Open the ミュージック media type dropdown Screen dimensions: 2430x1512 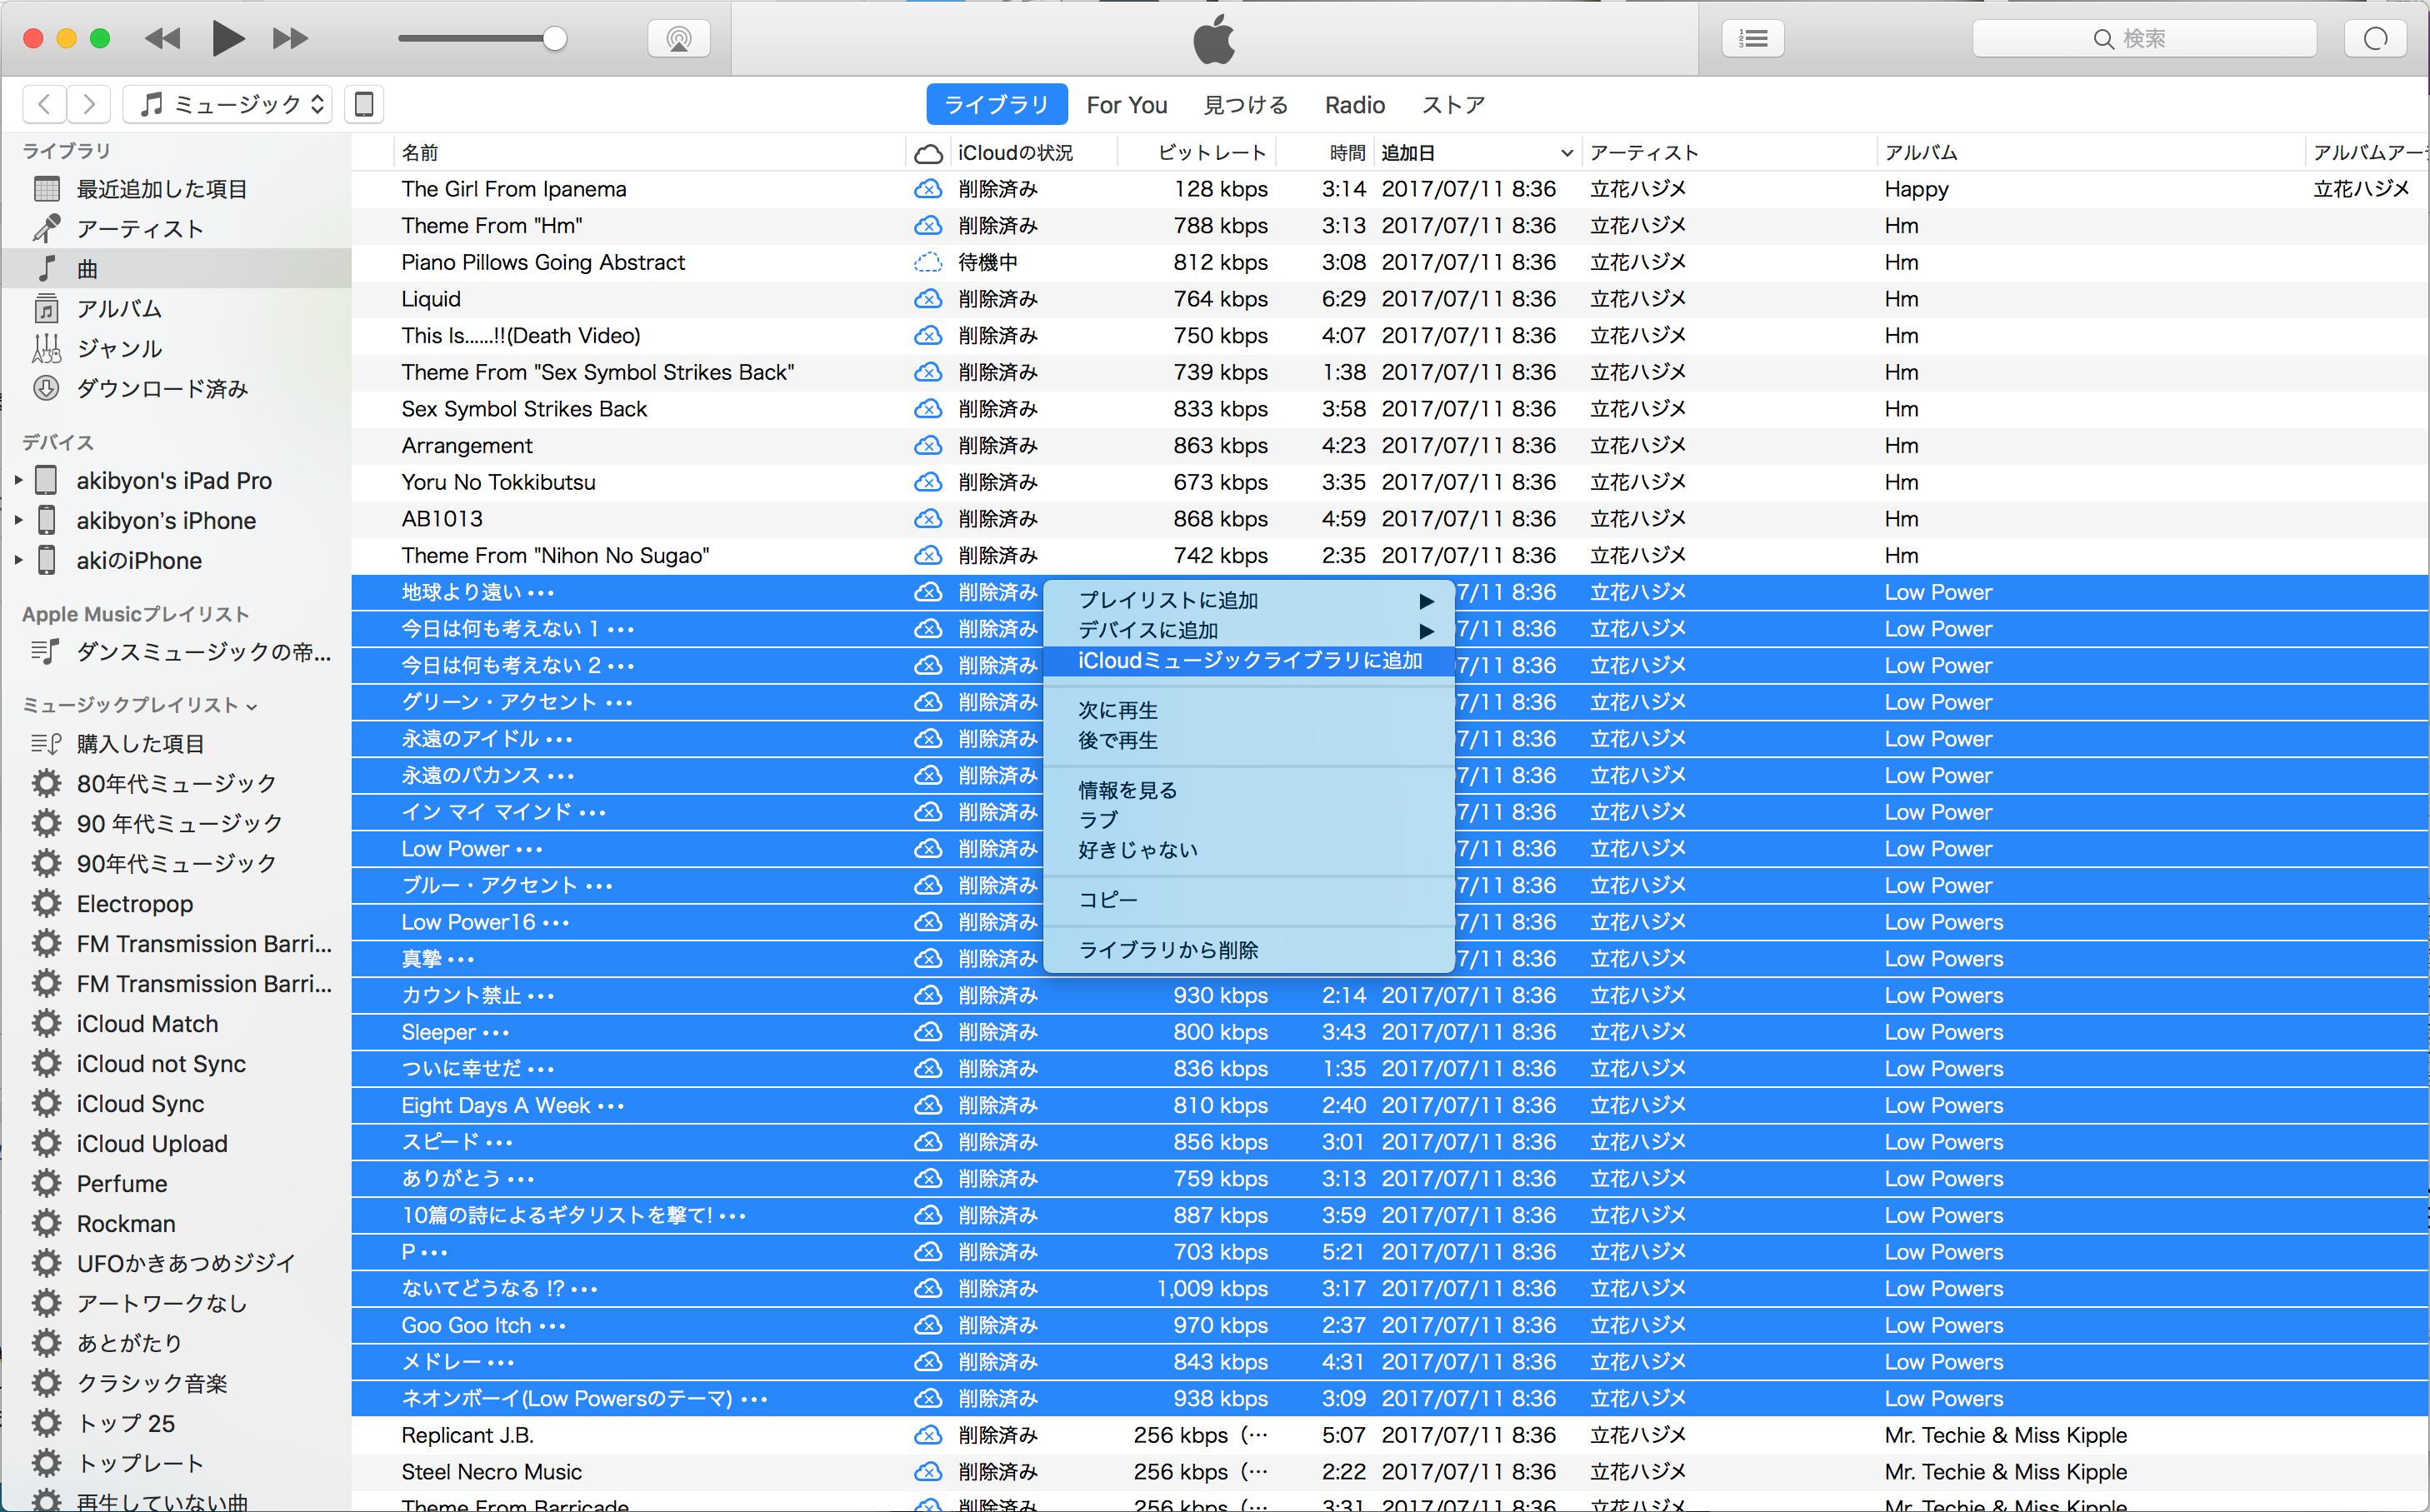point(229,104)
